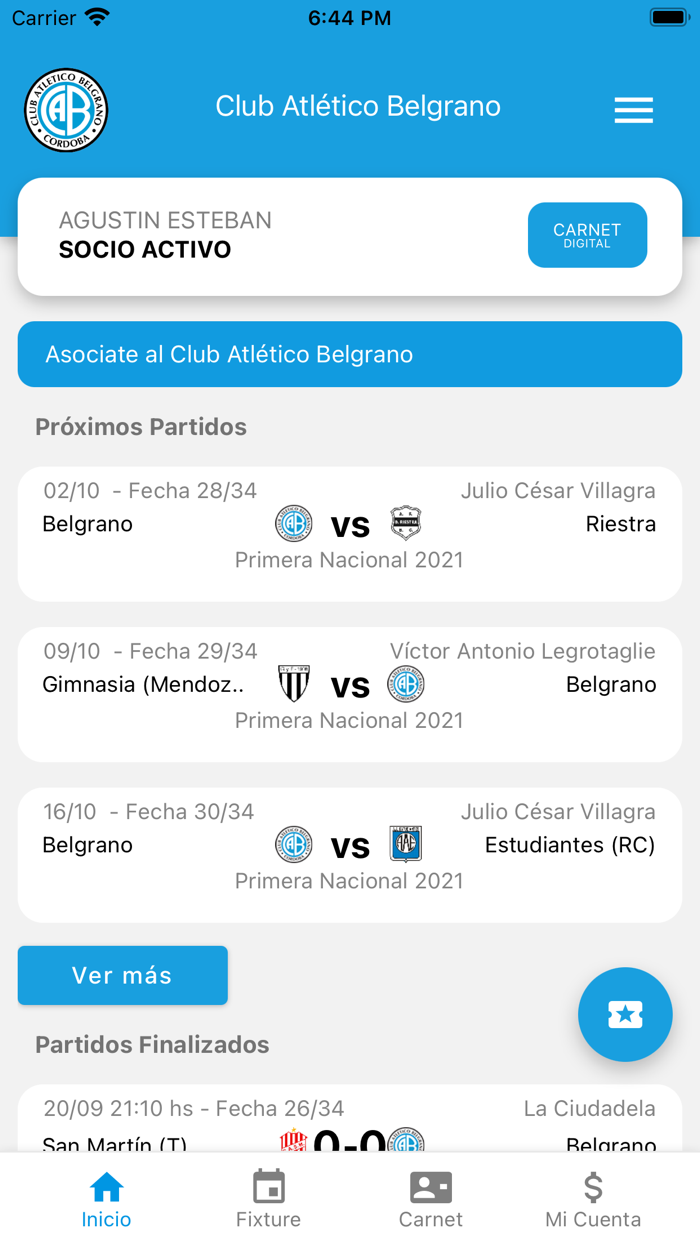Image resolution: width=700 pixels, height=1244 pixels.
Task: Tap the Inicio home icon
Action: (106, 1189)
